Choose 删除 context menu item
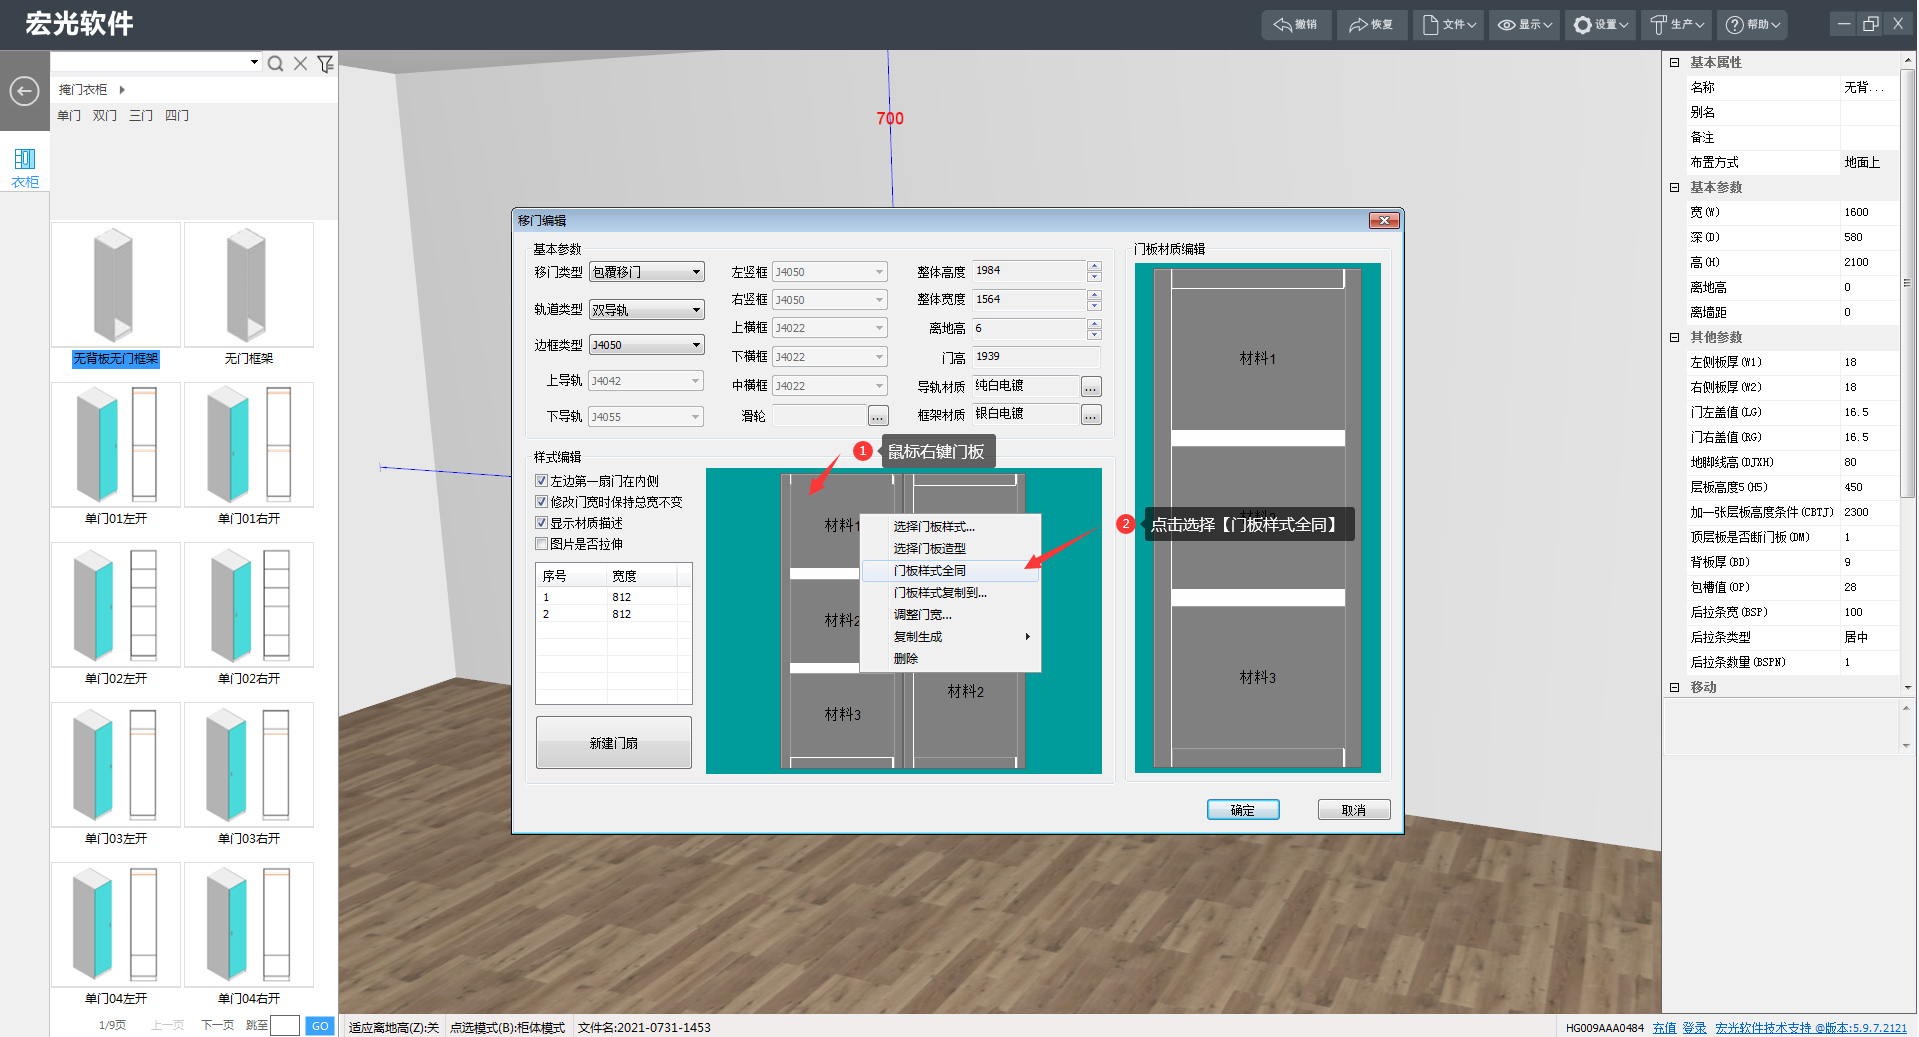1919x1037 pixels. tap(950, 659)
